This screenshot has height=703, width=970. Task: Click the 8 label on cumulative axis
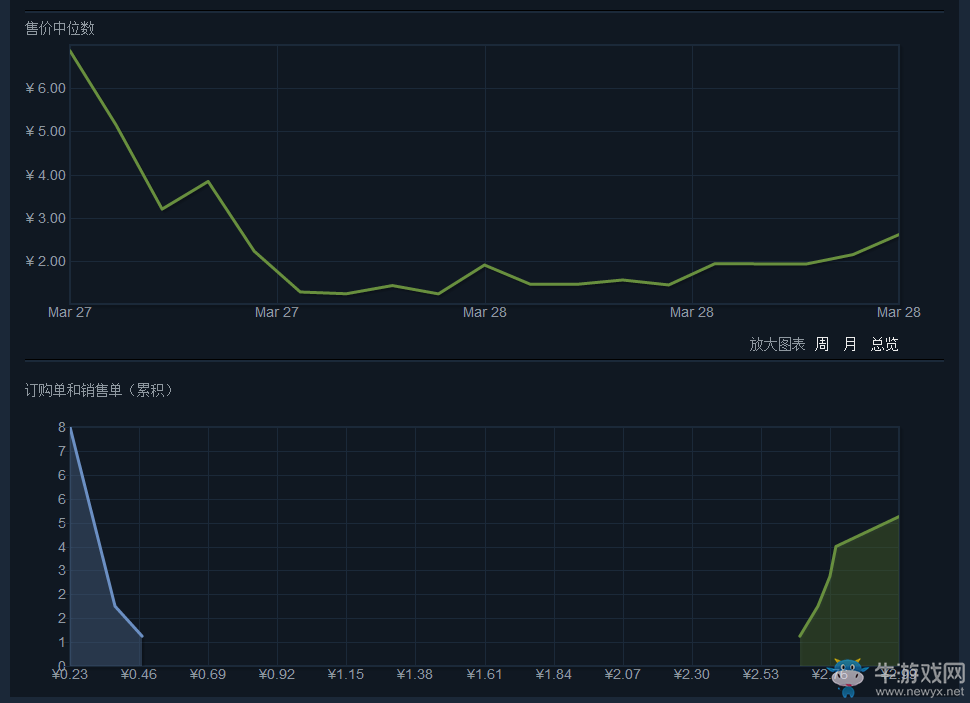(61, 427)
